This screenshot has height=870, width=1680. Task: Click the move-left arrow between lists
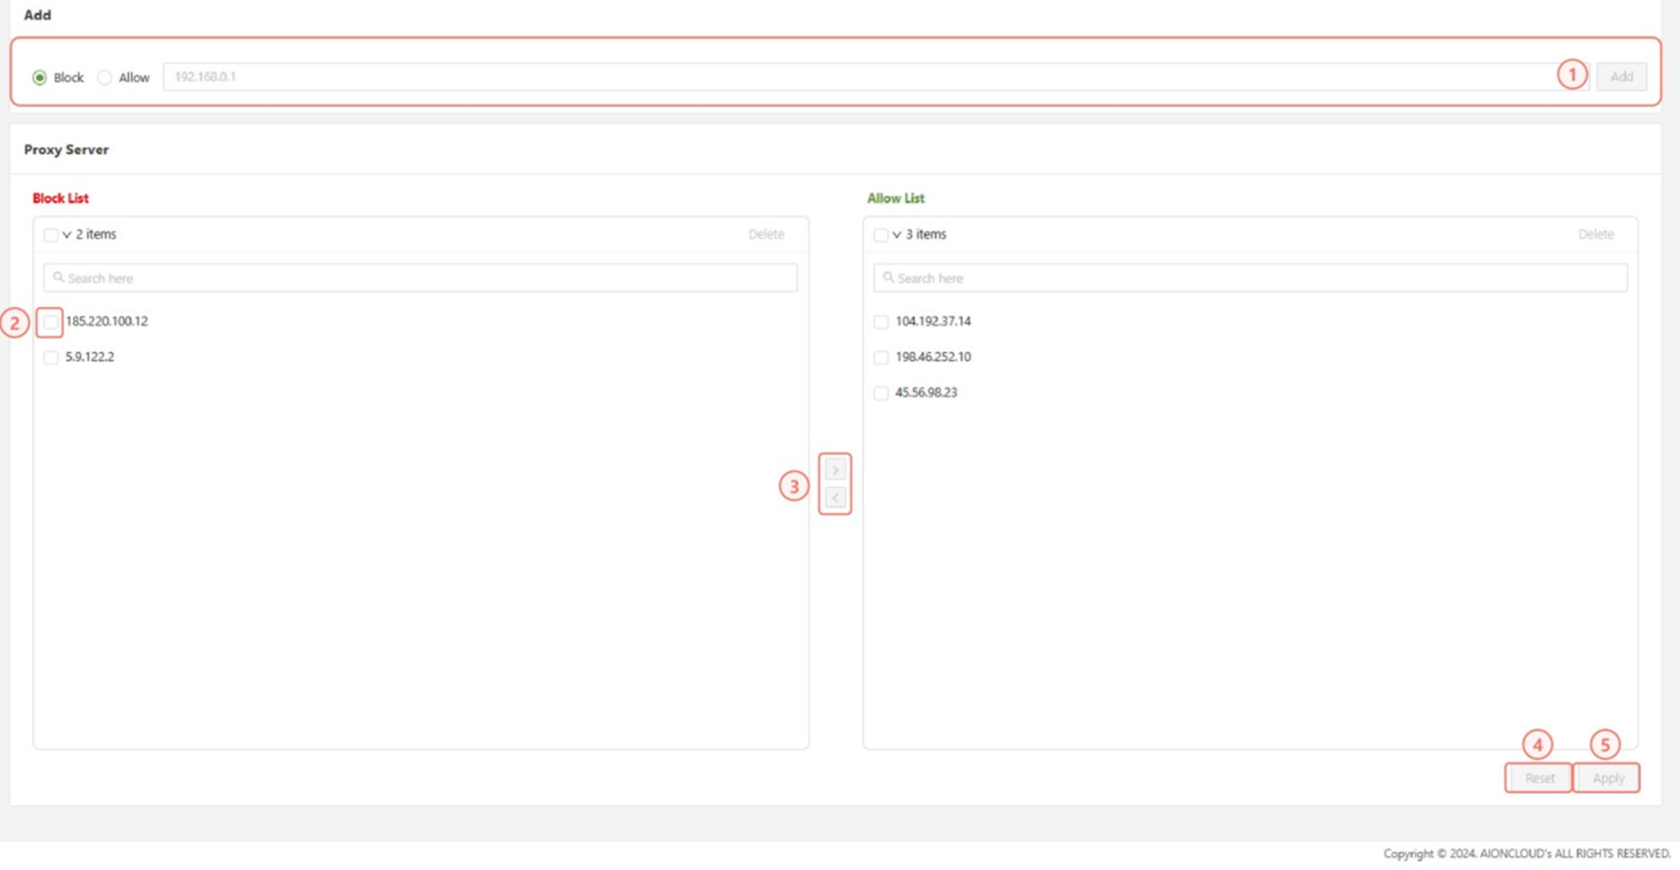[x=835, y=498]
